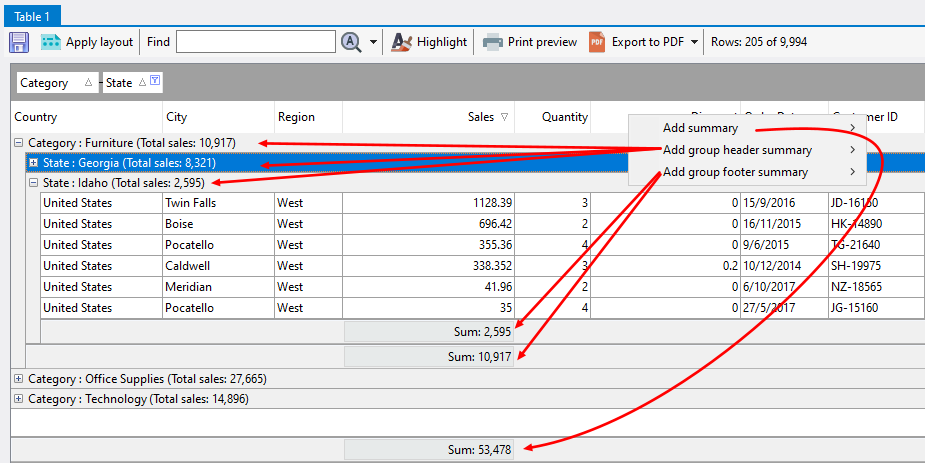Switch to the Table 1 tab

(x=31, y=15)
